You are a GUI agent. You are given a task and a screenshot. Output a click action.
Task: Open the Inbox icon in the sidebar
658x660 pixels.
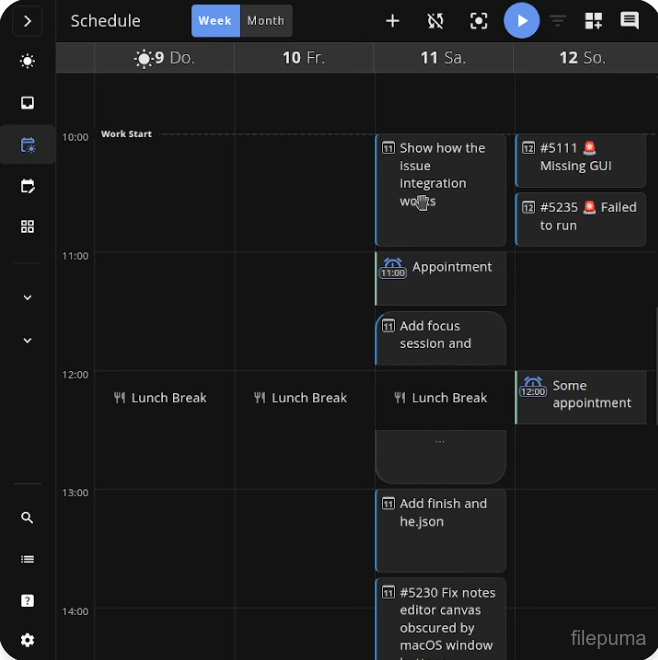[27, 103]
